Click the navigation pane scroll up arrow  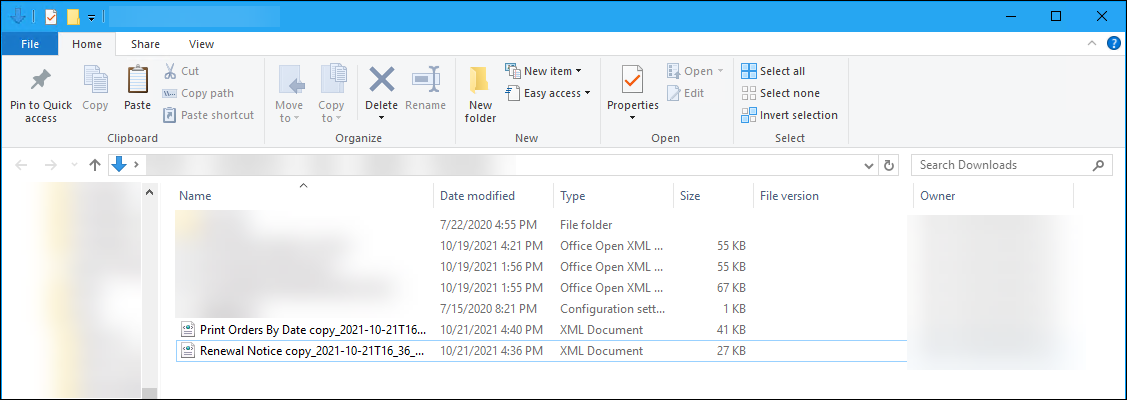click(x=149, y=192)
